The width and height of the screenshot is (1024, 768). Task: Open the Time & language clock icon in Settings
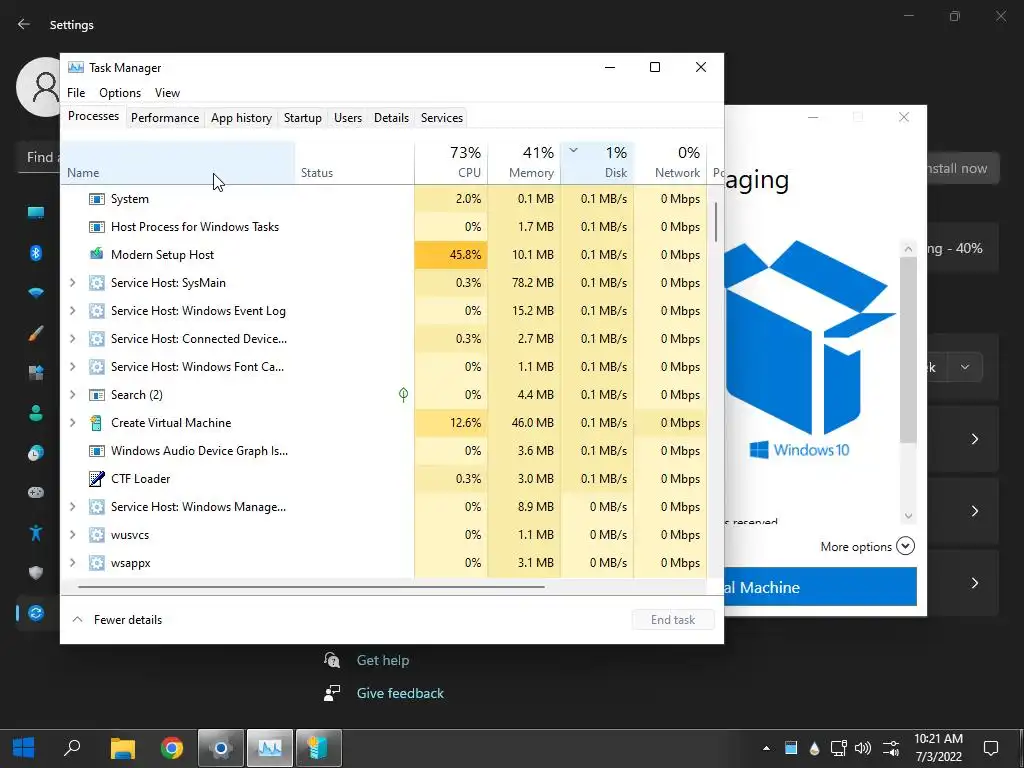coord(36,453)
